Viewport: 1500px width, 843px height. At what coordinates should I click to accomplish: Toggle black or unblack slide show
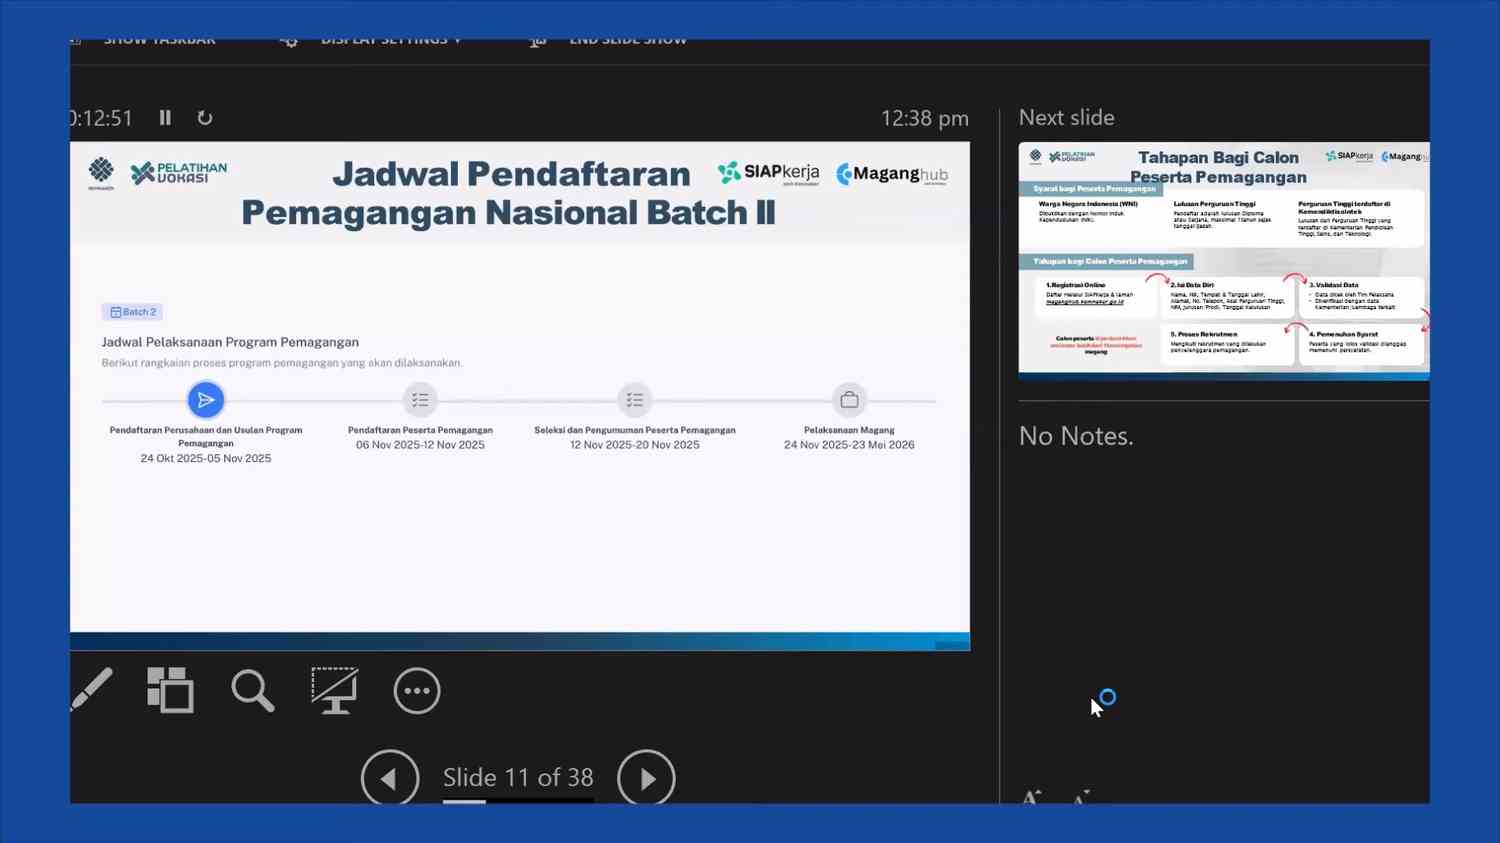point(334,690)
